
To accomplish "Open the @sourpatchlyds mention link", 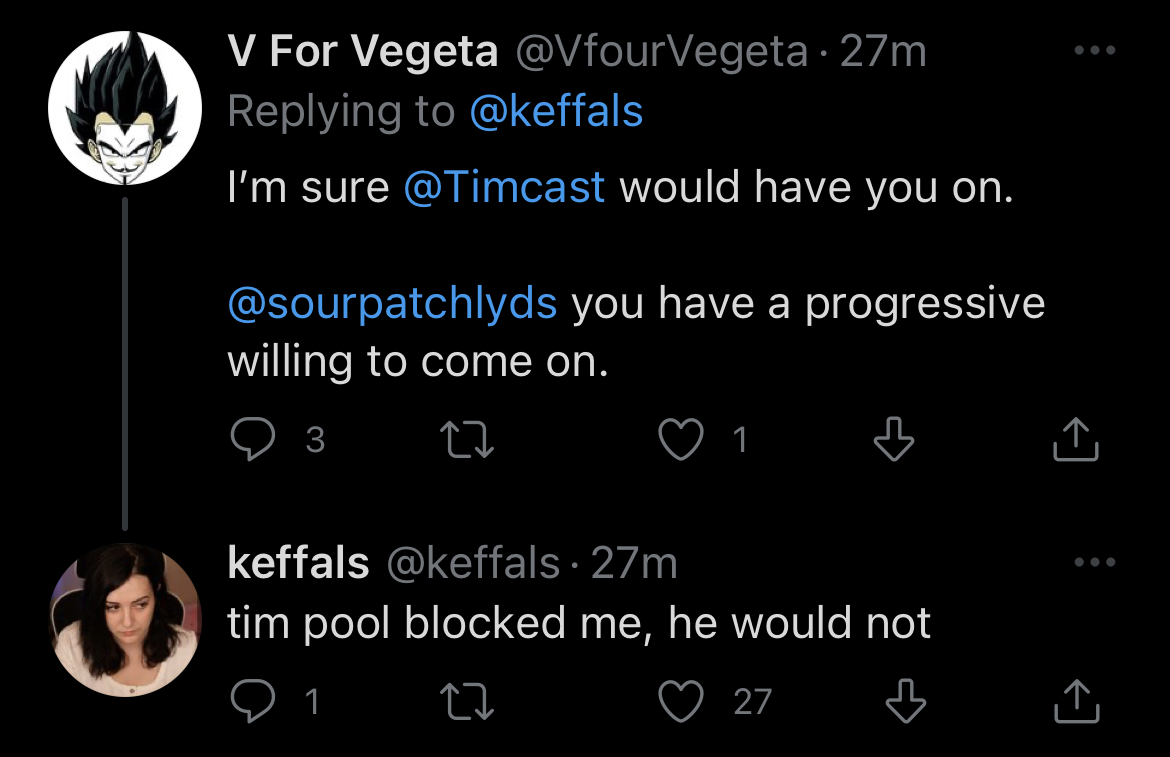I will point(392,304).
